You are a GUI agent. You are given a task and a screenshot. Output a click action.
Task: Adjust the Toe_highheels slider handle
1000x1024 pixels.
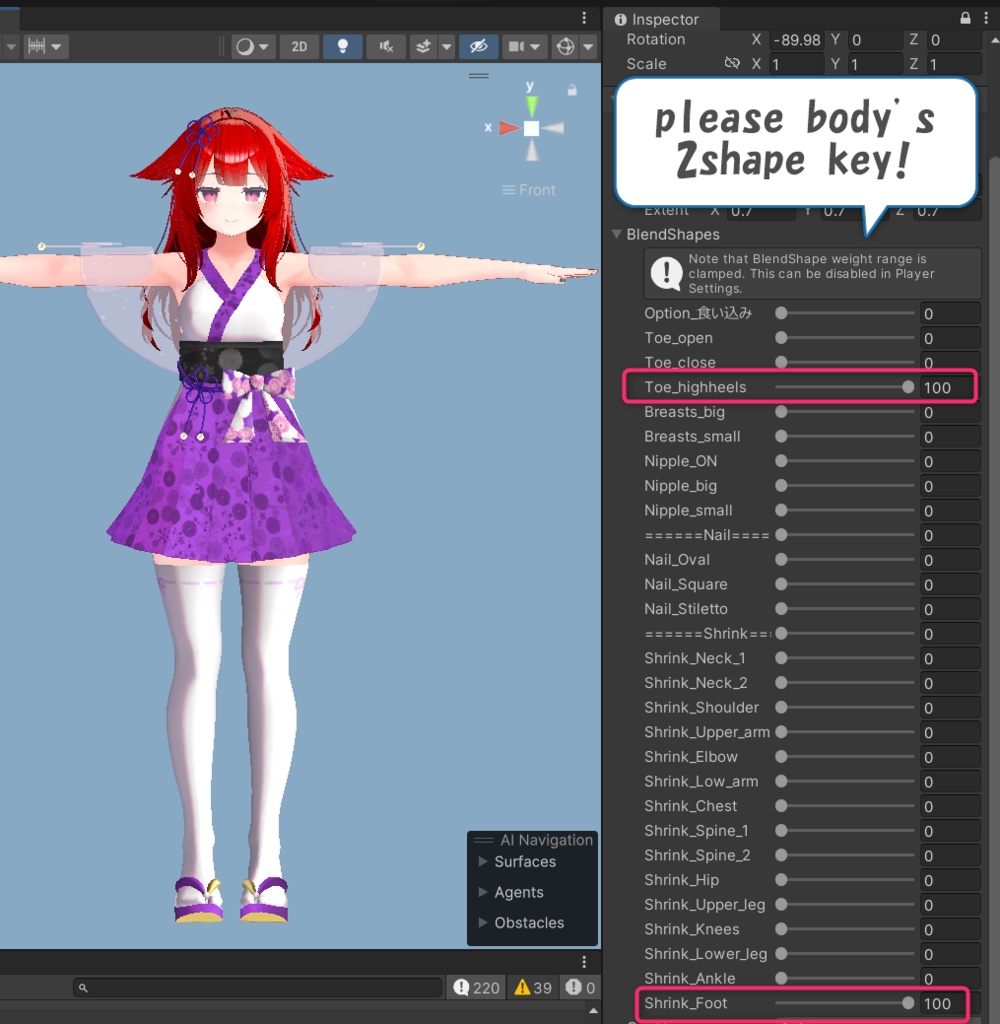[907, 387]
